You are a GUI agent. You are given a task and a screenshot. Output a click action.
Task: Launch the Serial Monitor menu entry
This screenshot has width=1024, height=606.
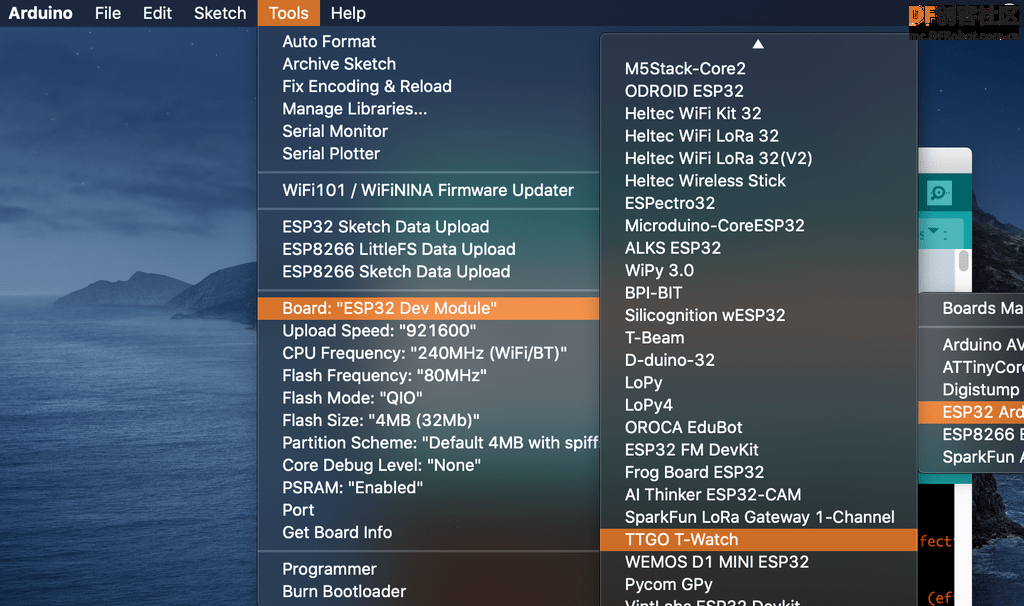428,131
